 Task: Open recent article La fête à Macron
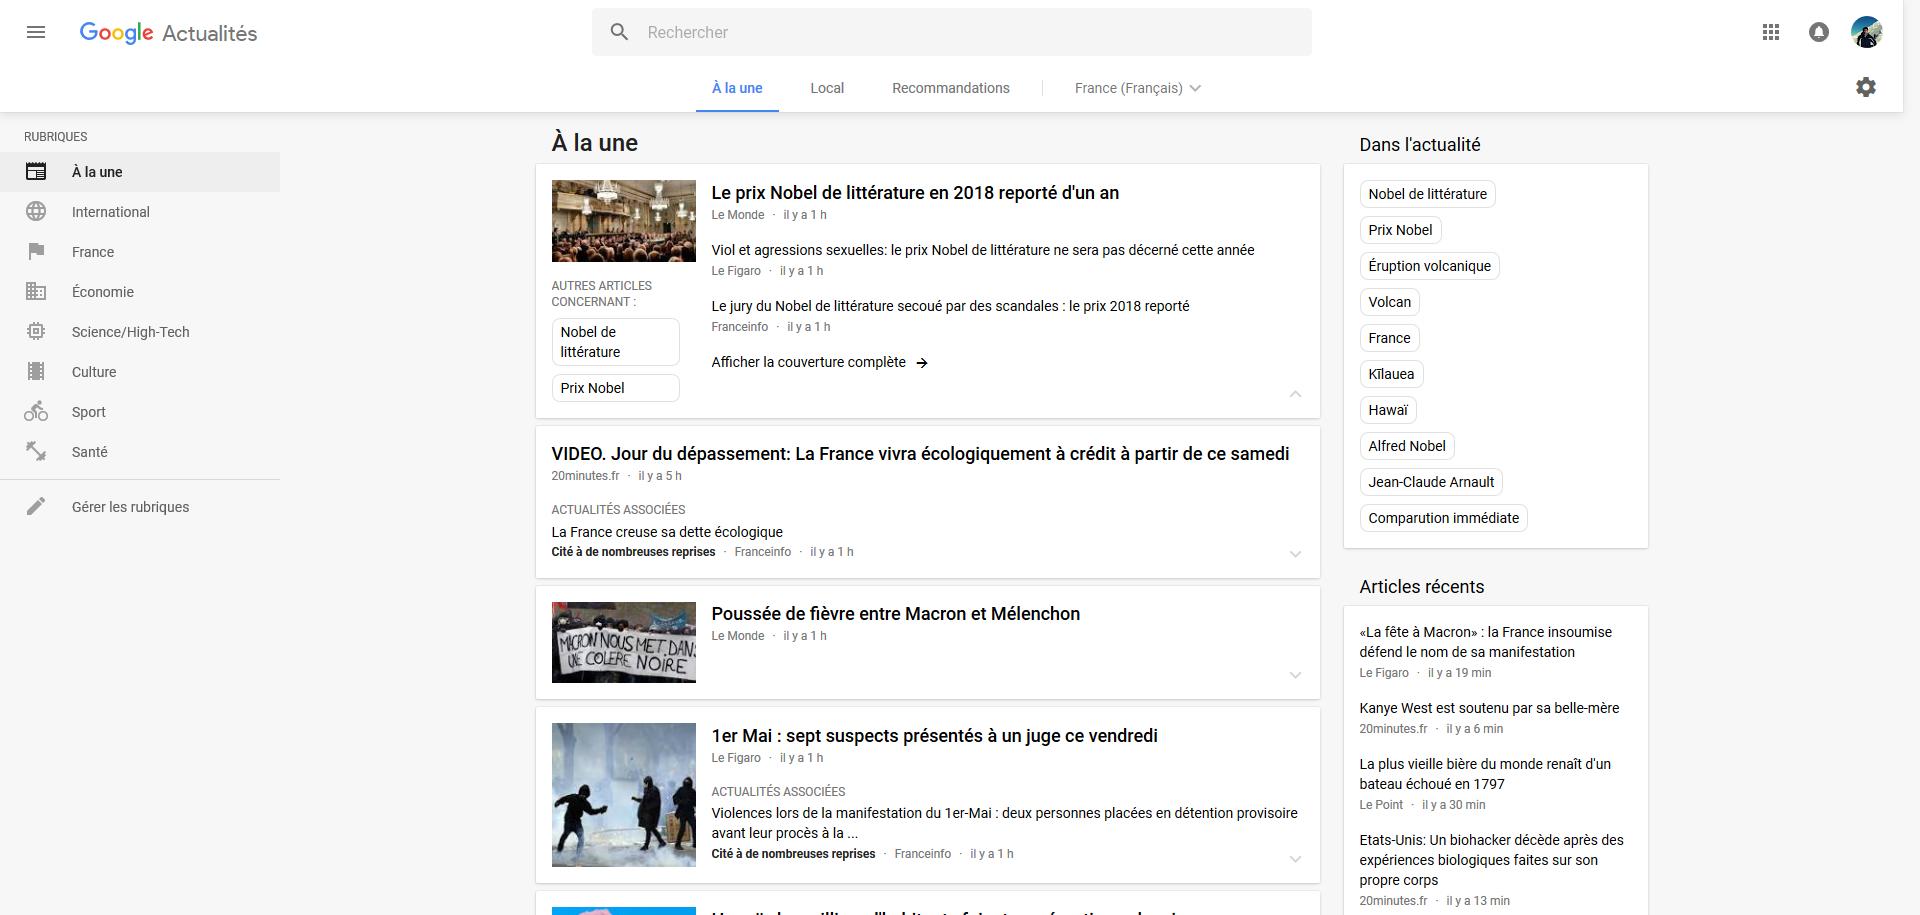1485,642
